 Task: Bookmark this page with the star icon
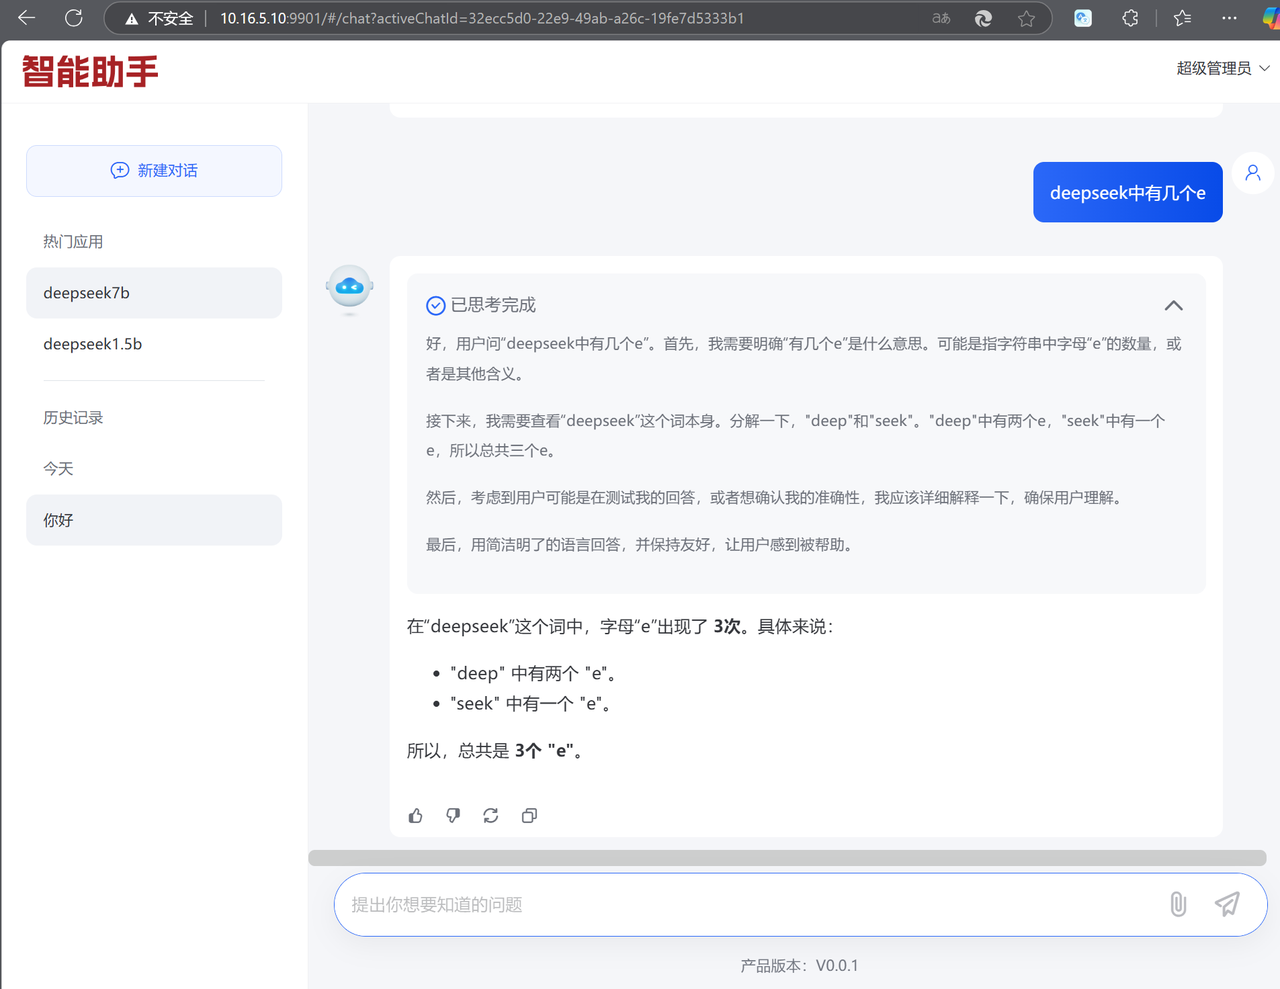pos(1026,18)
